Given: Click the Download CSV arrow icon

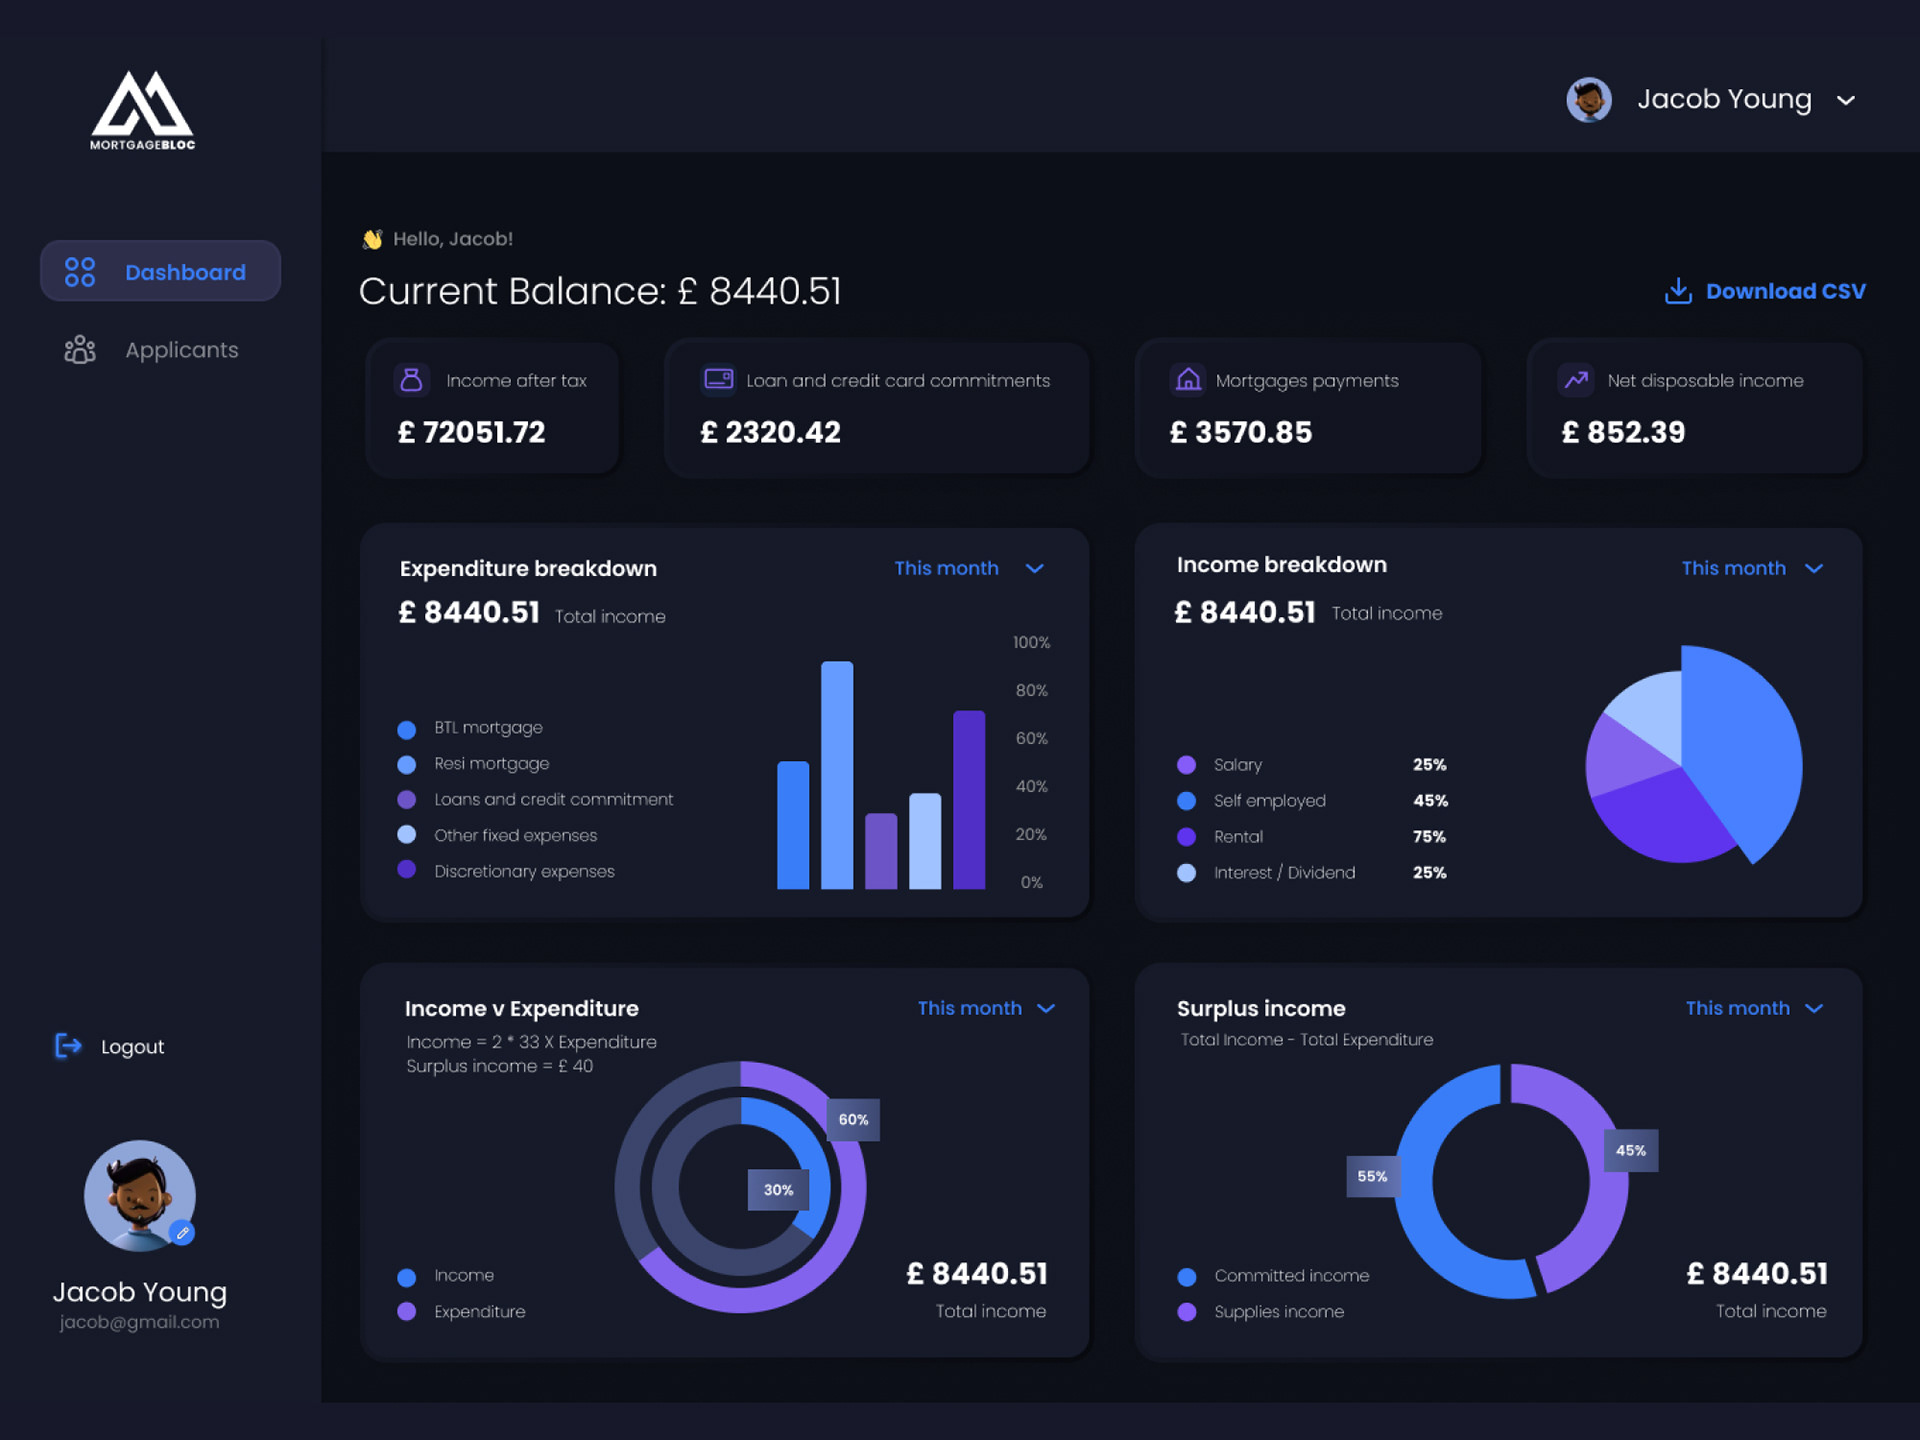Looking at the screenshot, I should click(1678, 291).
